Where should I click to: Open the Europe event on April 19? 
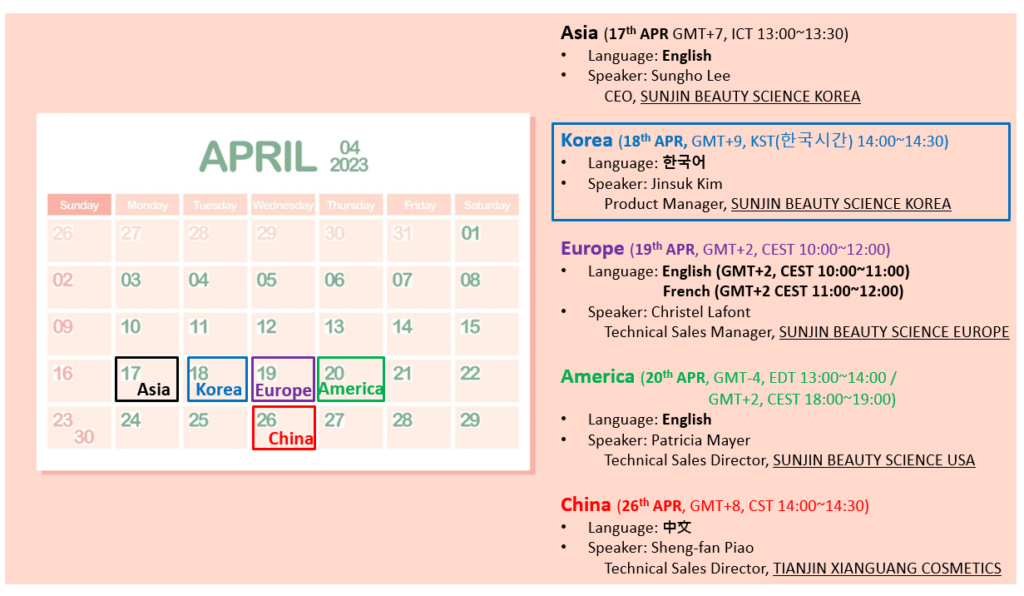pos(283,379)
